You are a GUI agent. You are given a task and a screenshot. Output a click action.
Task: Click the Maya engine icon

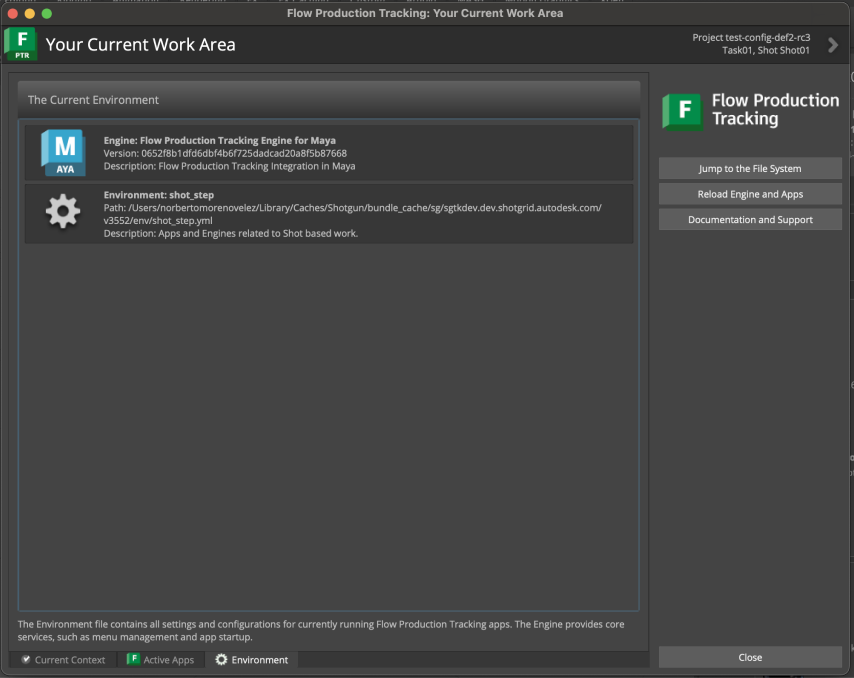(x=64, y=152)
